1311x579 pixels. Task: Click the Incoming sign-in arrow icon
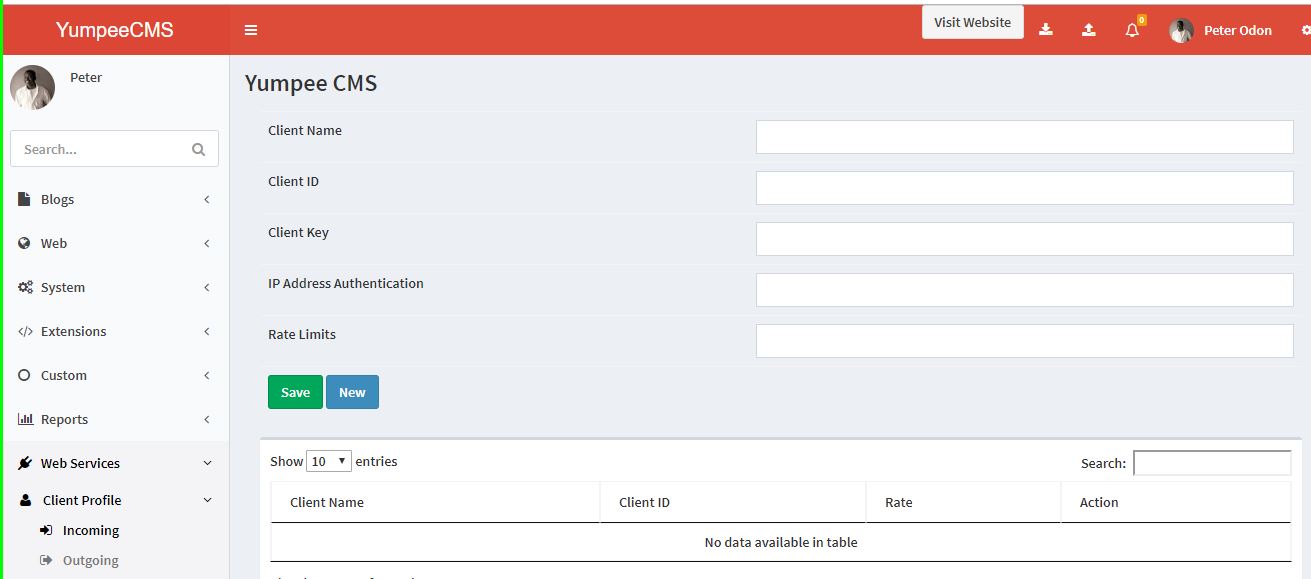click(x=46, y=530)
